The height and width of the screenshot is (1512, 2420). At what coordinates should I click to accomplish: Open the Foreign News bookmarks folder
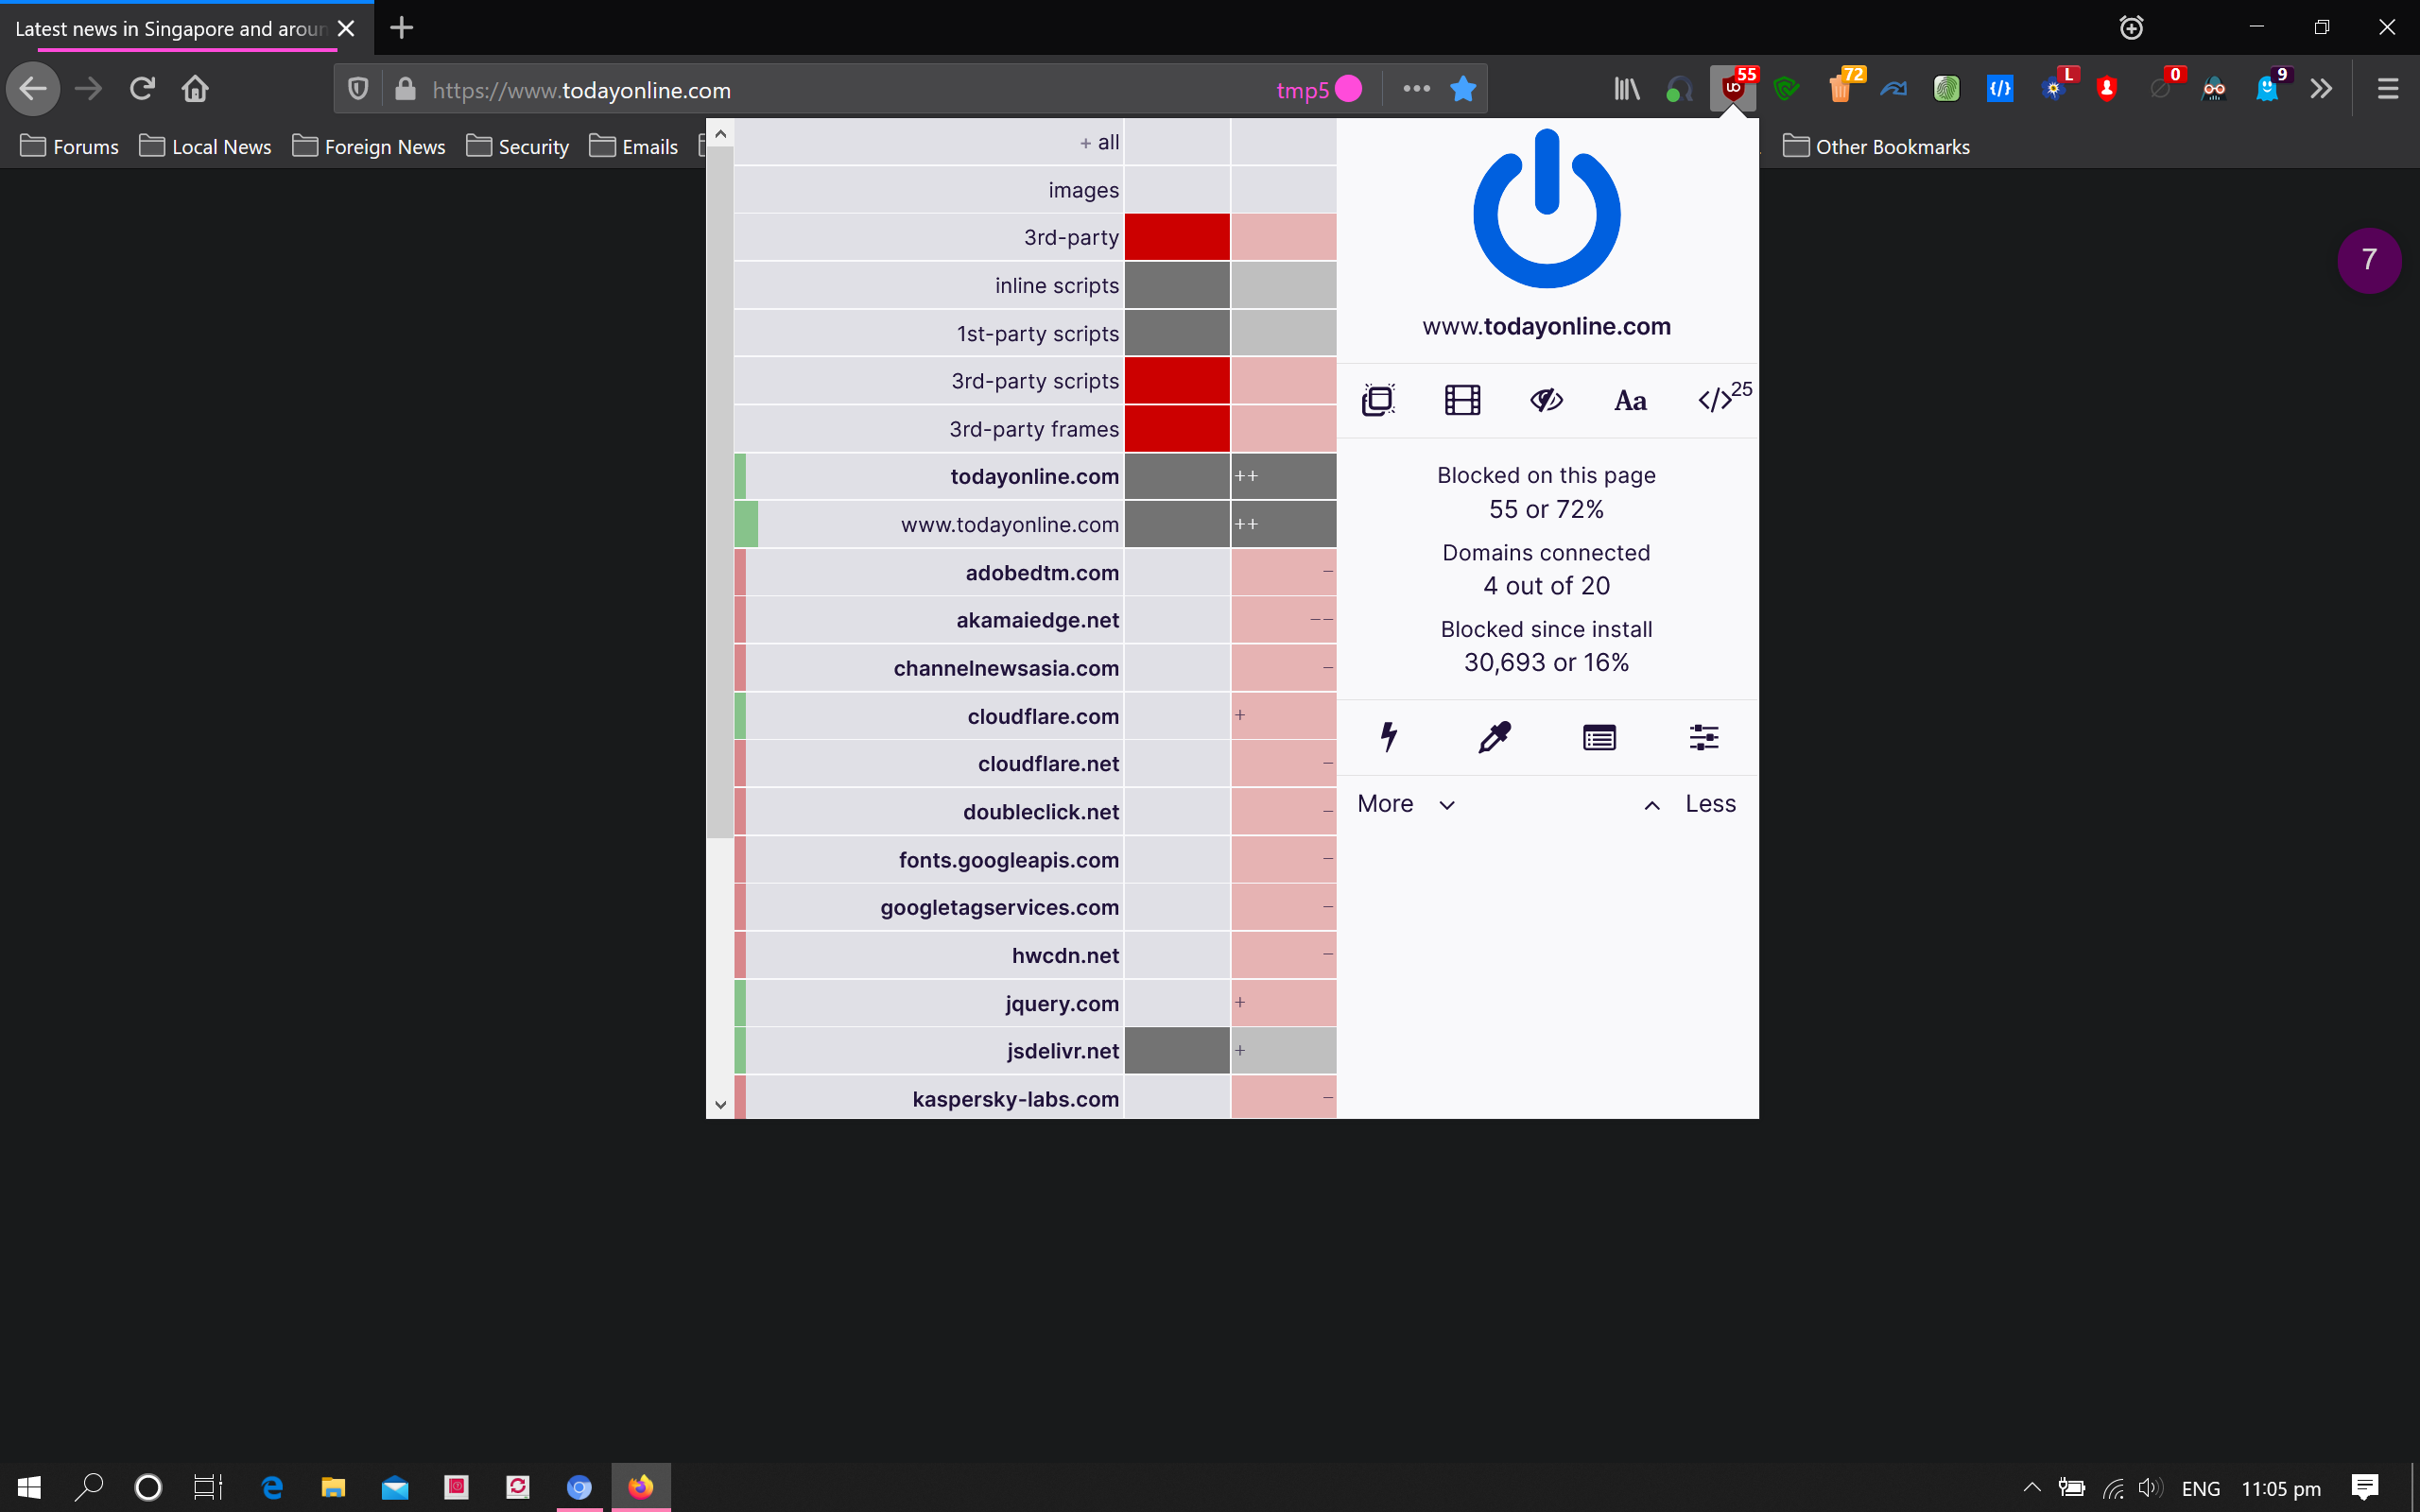[x=369, y=147]
